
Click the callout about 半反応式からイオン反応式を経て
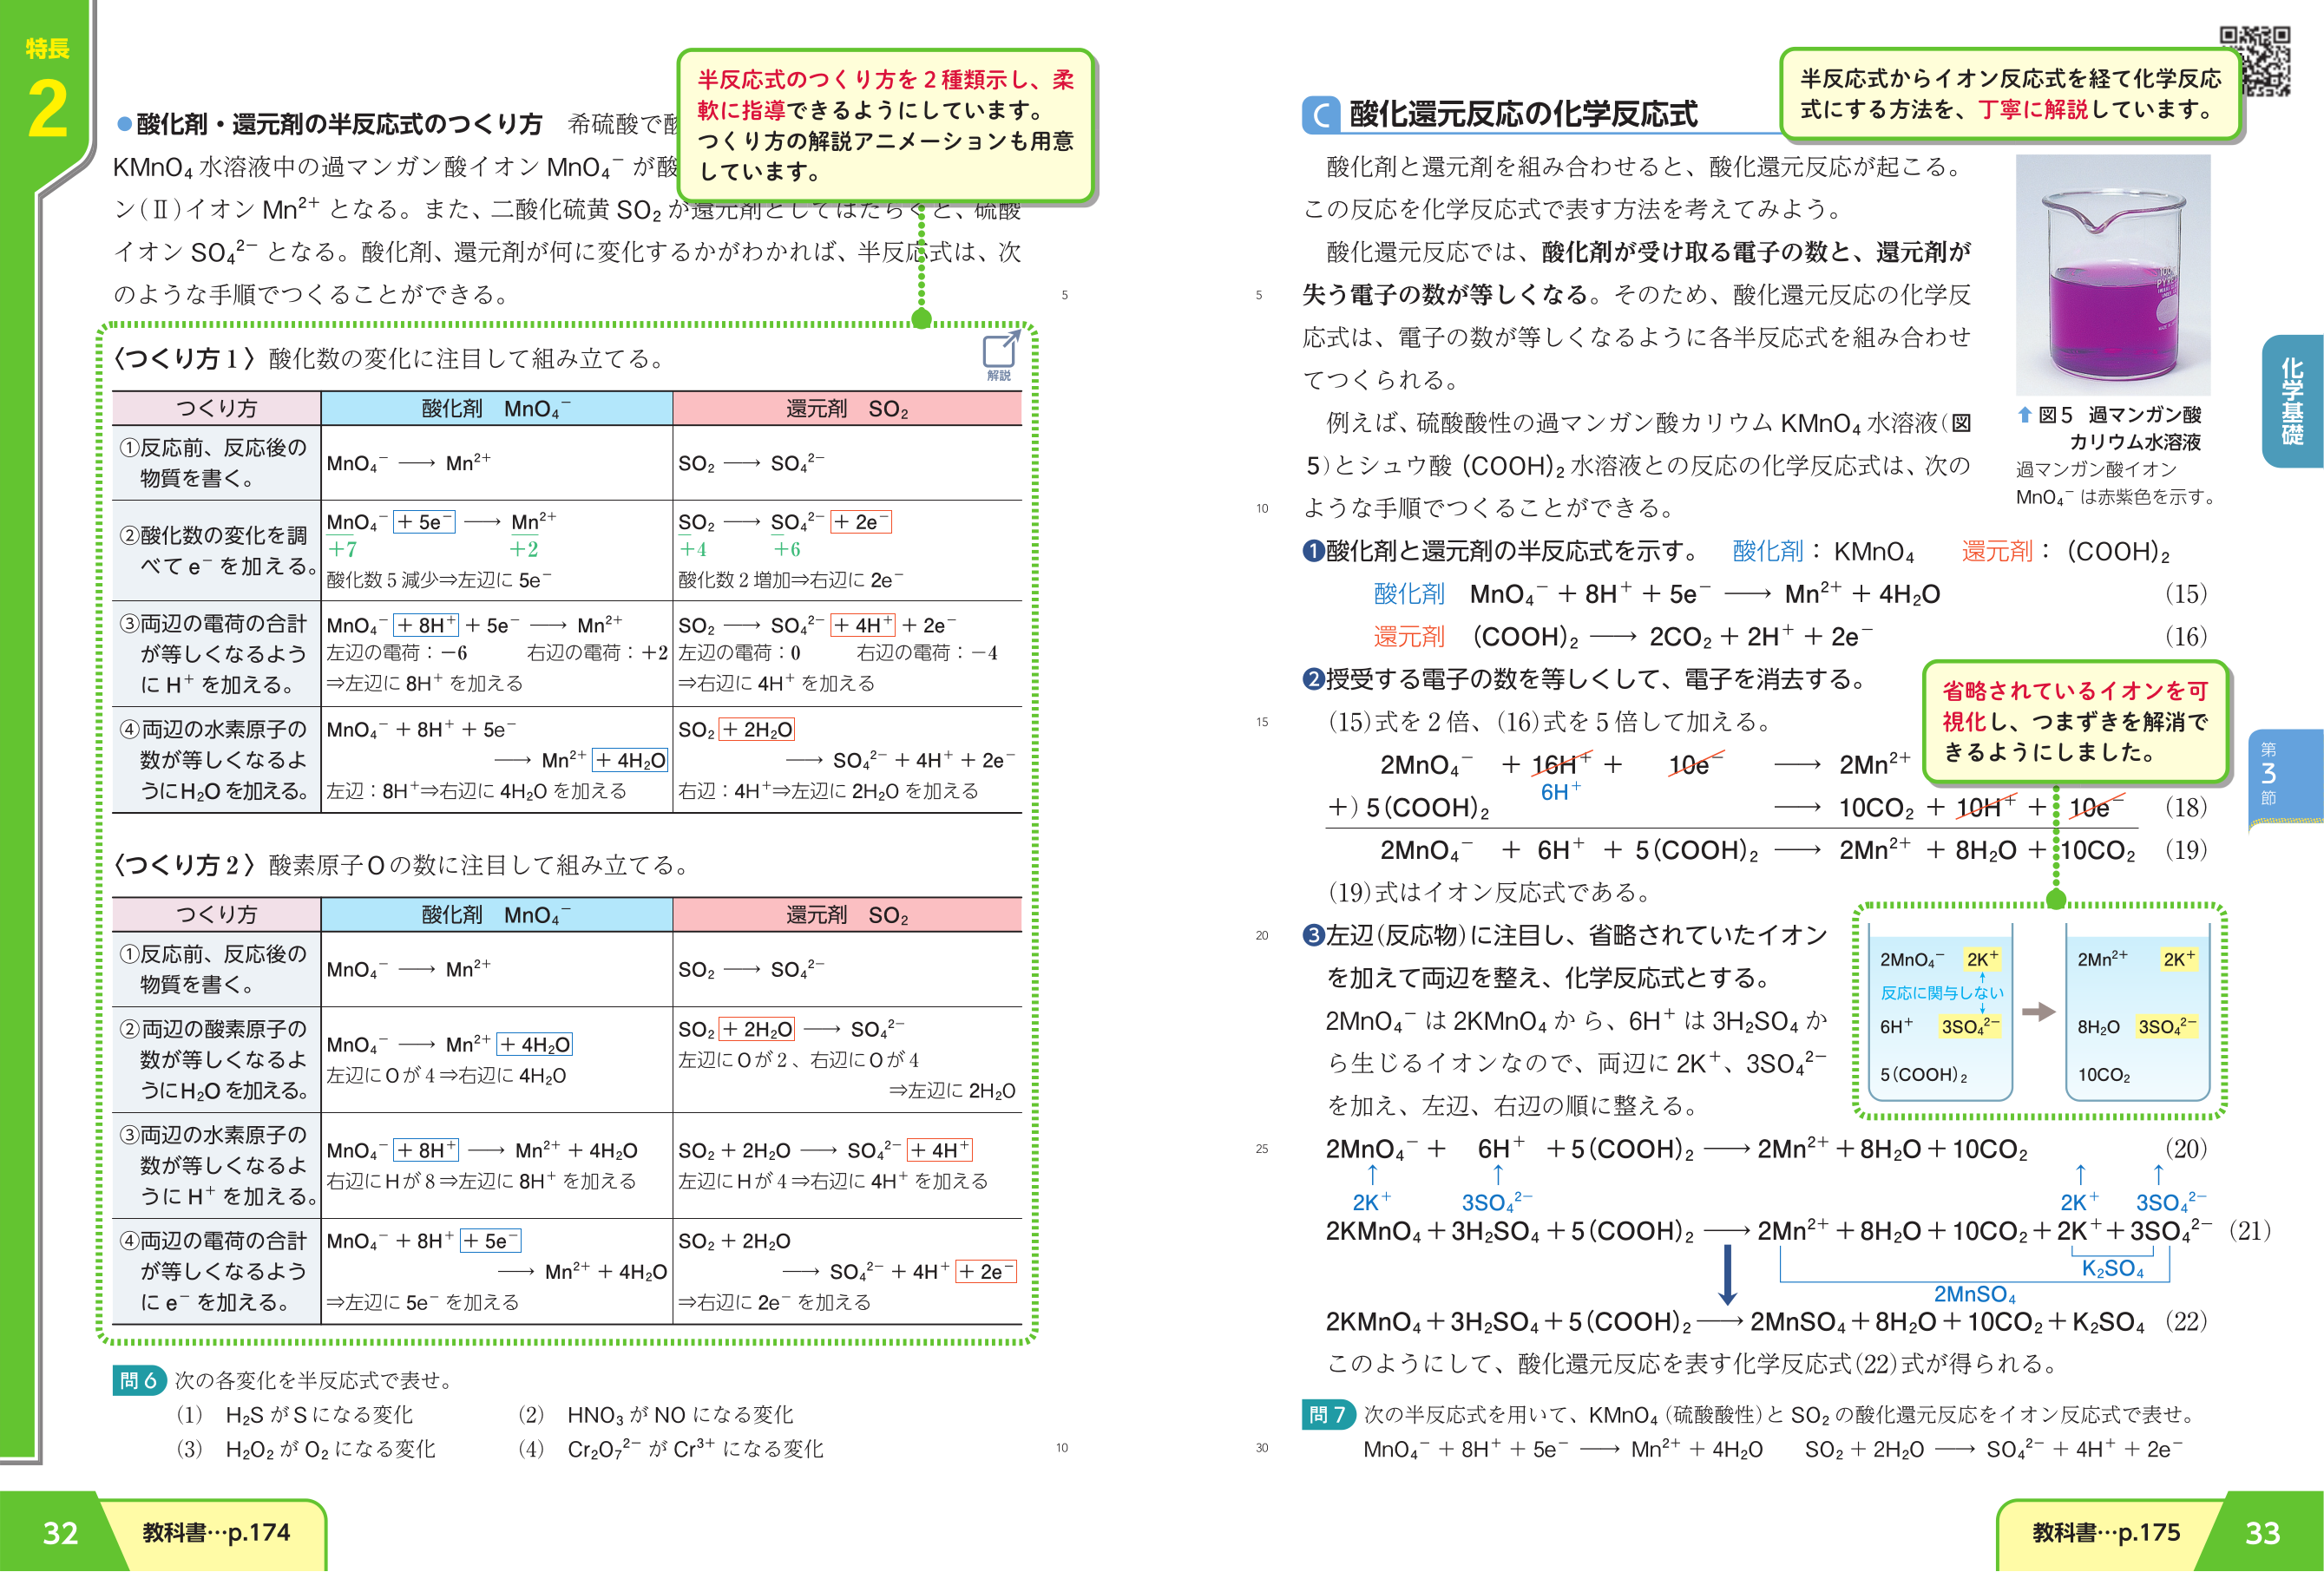point(2010,94)
